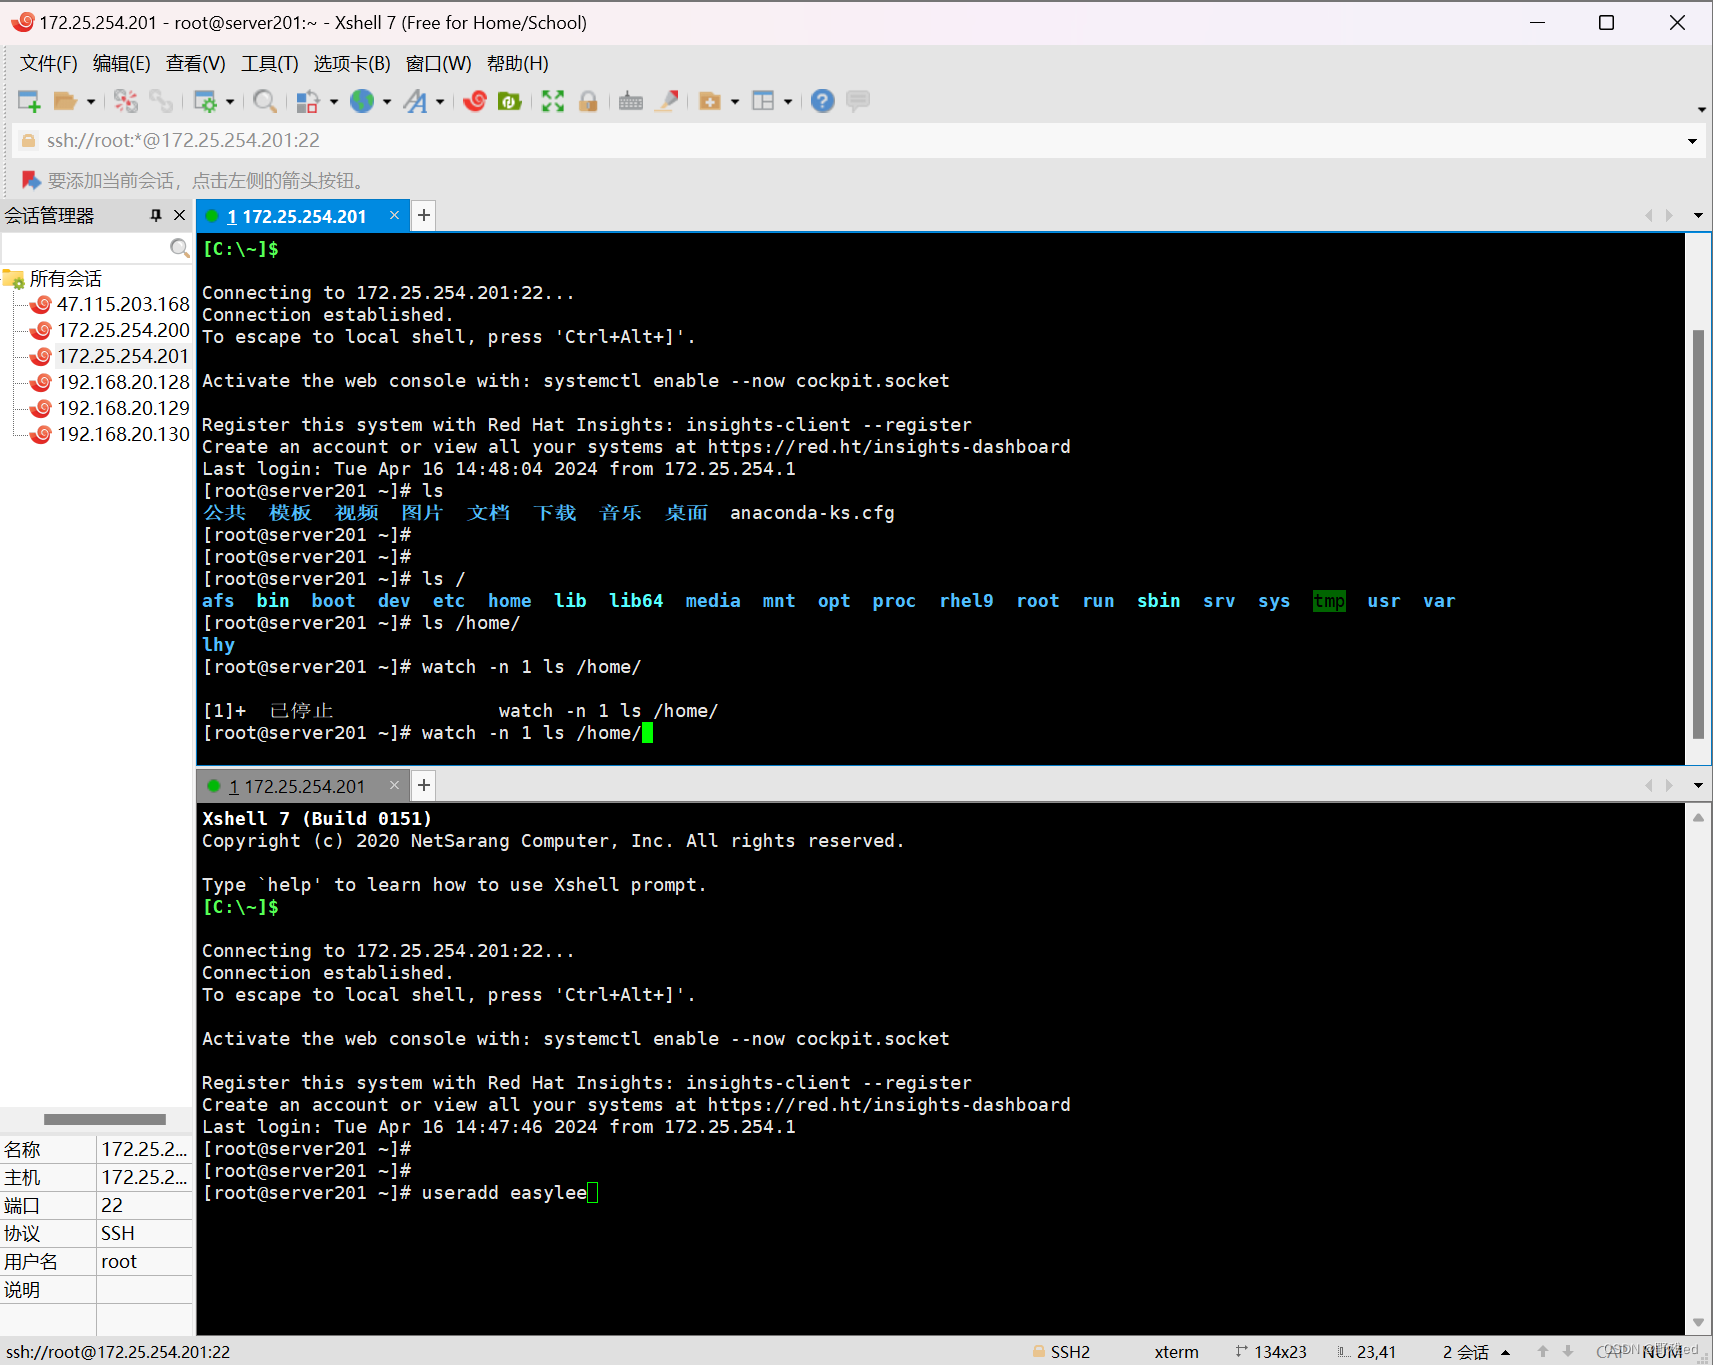This screenshot has height=1365, width=1713.
Task: Open help with the blue question icon
Action: point(822,101)
